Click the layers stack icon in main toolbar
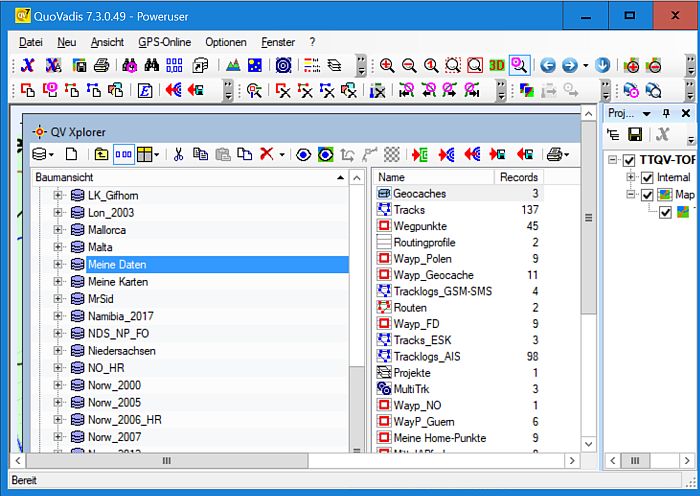 pyautogui.click(x=334, y=66)
